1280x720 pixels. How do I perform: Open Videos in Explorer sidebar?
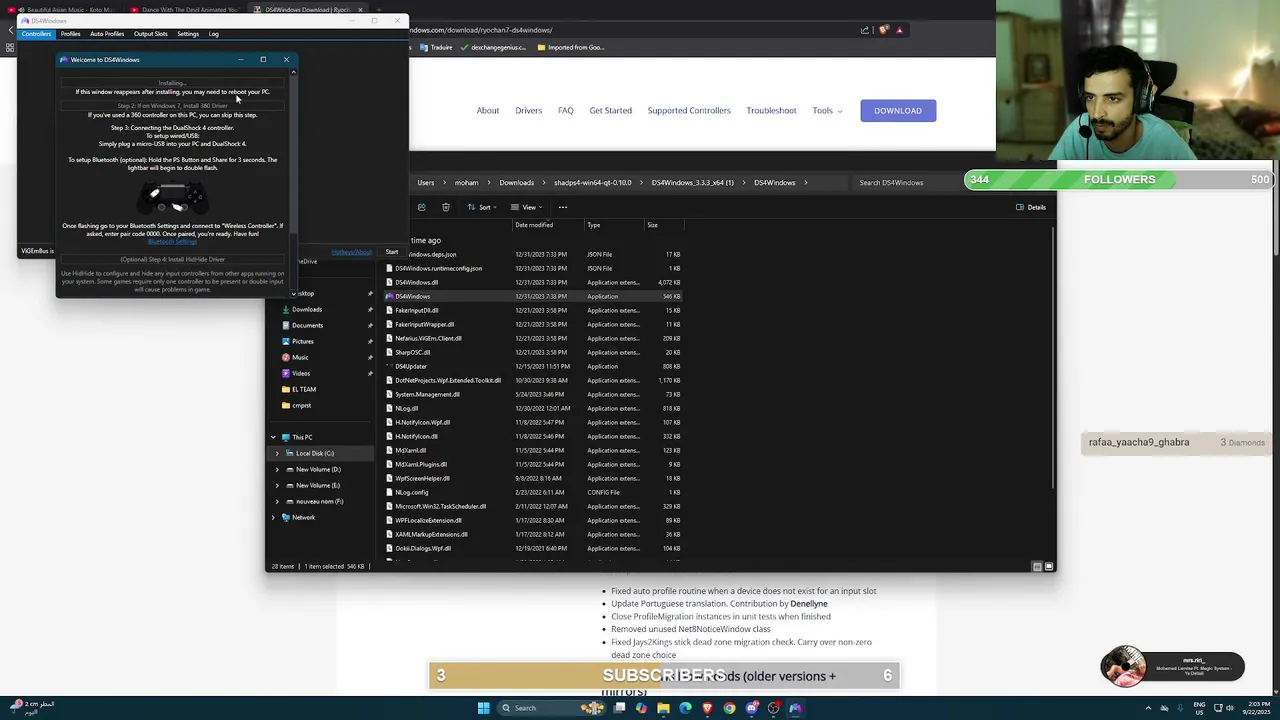click(x=300, y=373)
